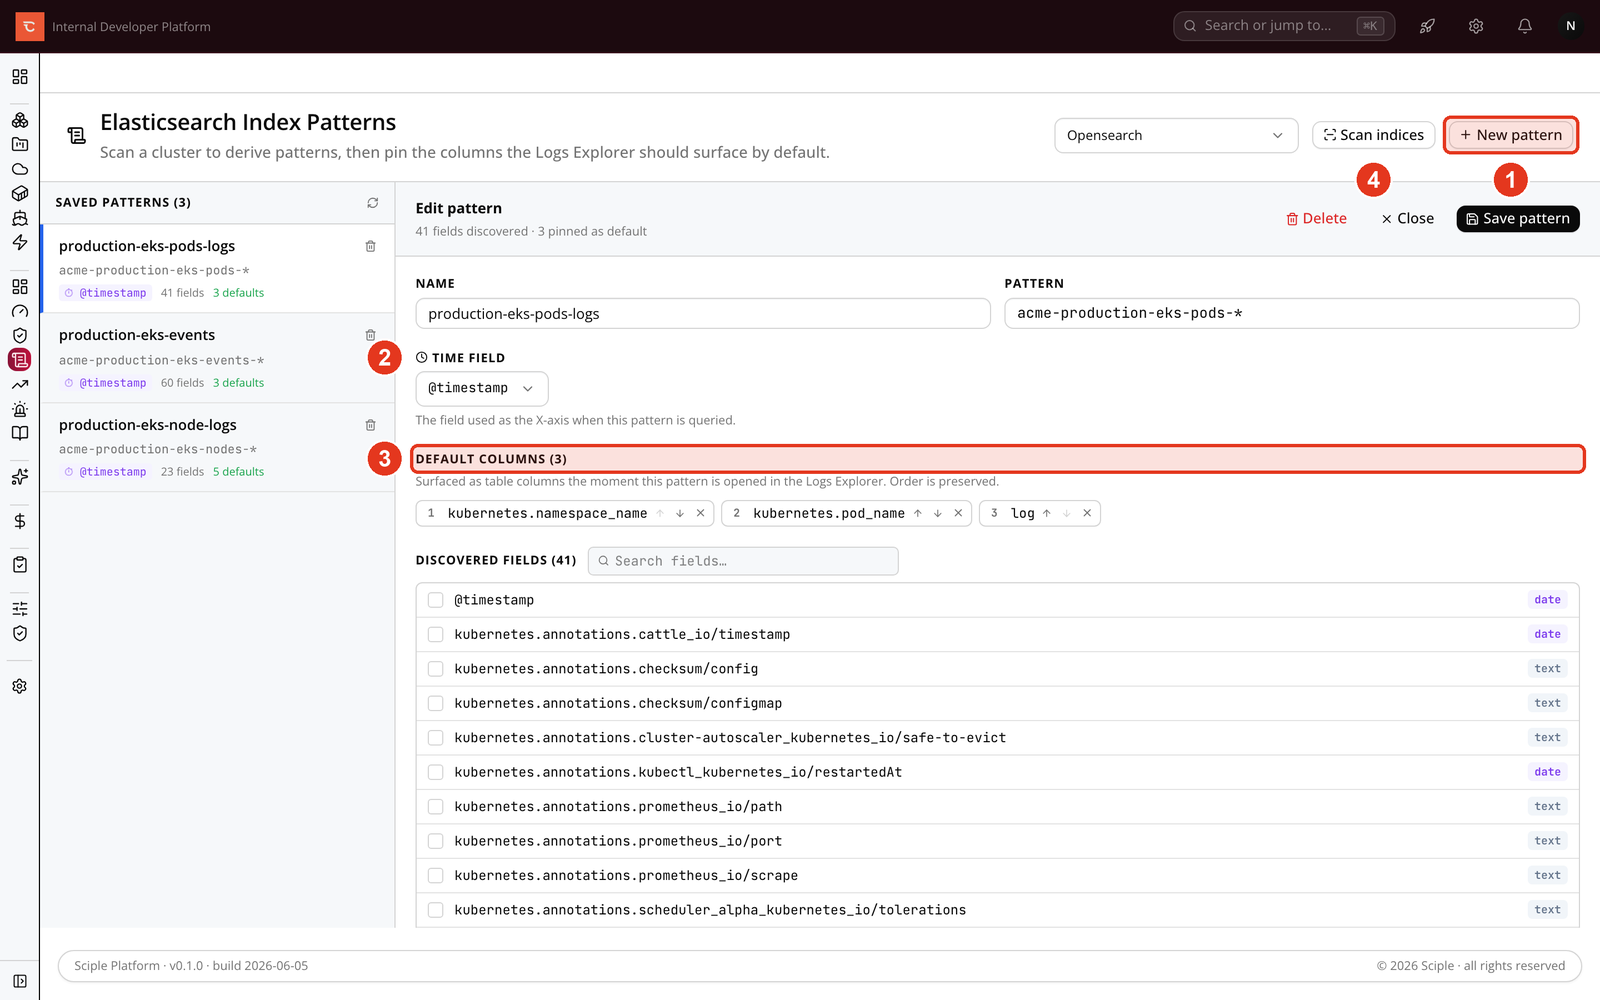Open the stacked cubes sidebar icon
This screenshot has width=1600, height=1000.
click(20, 120)
